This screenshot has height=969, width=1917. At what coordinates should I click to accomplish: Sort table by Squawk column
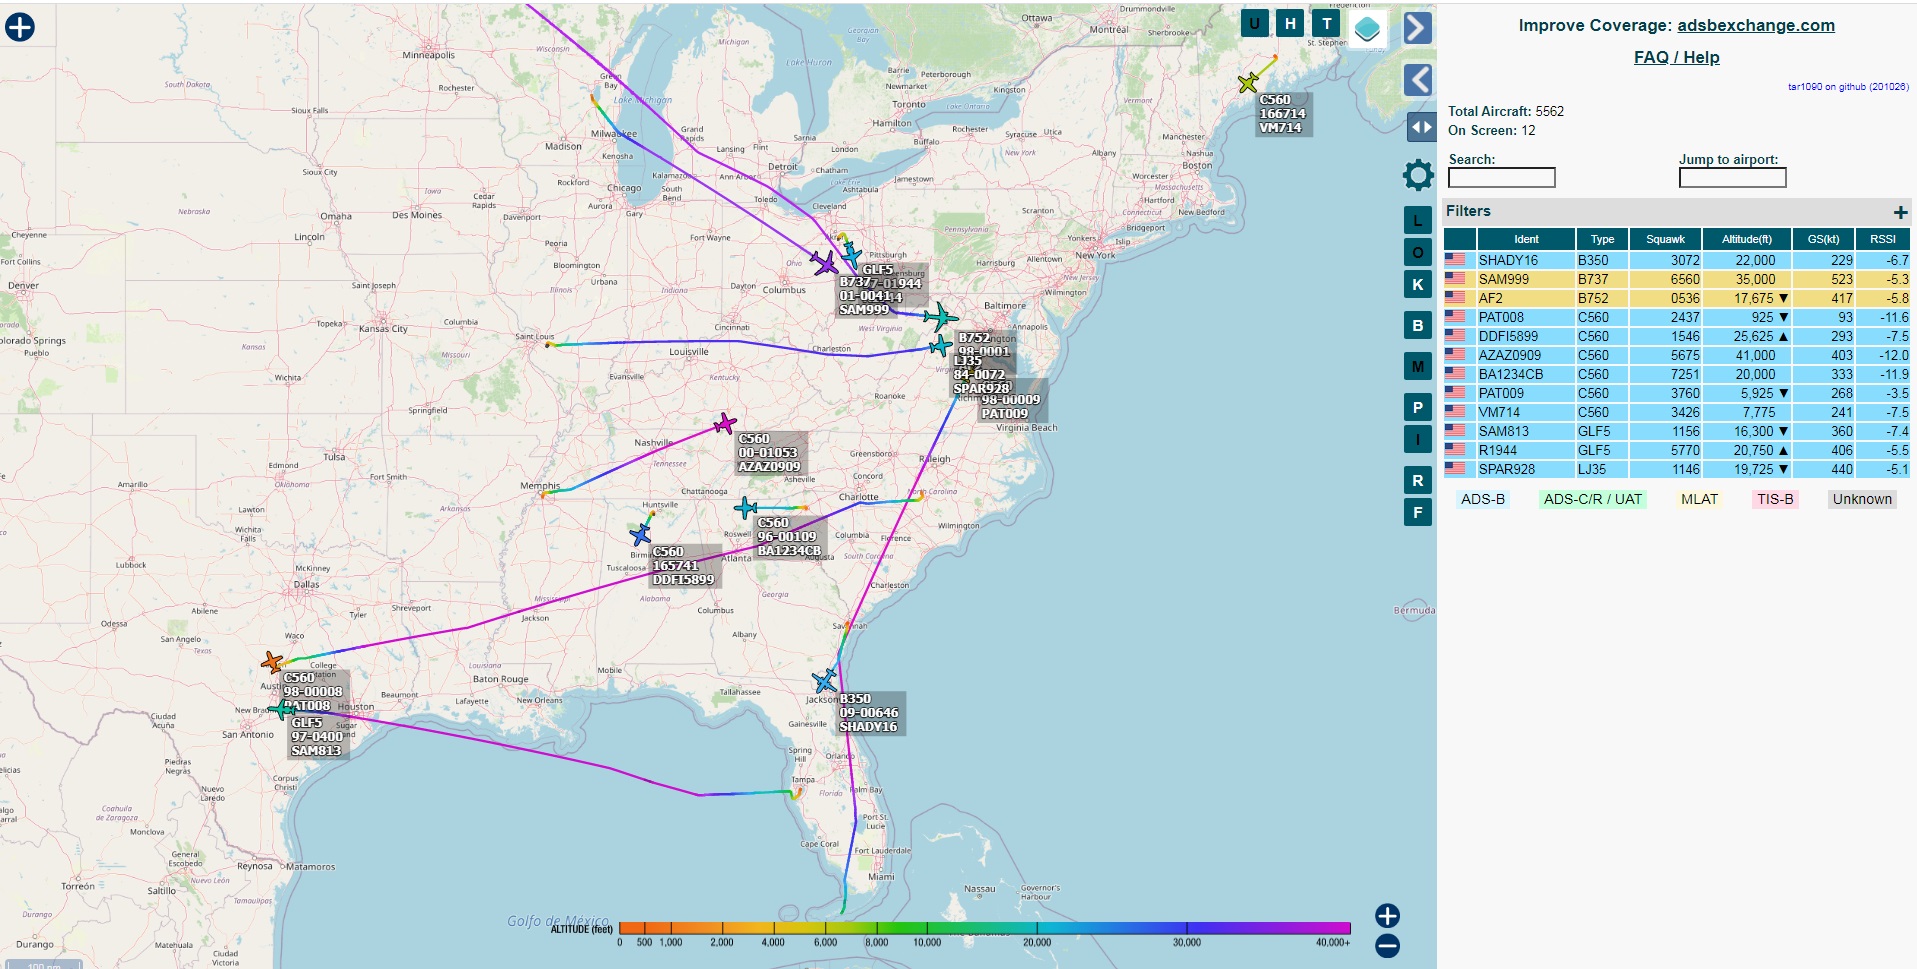[1665, 239]
